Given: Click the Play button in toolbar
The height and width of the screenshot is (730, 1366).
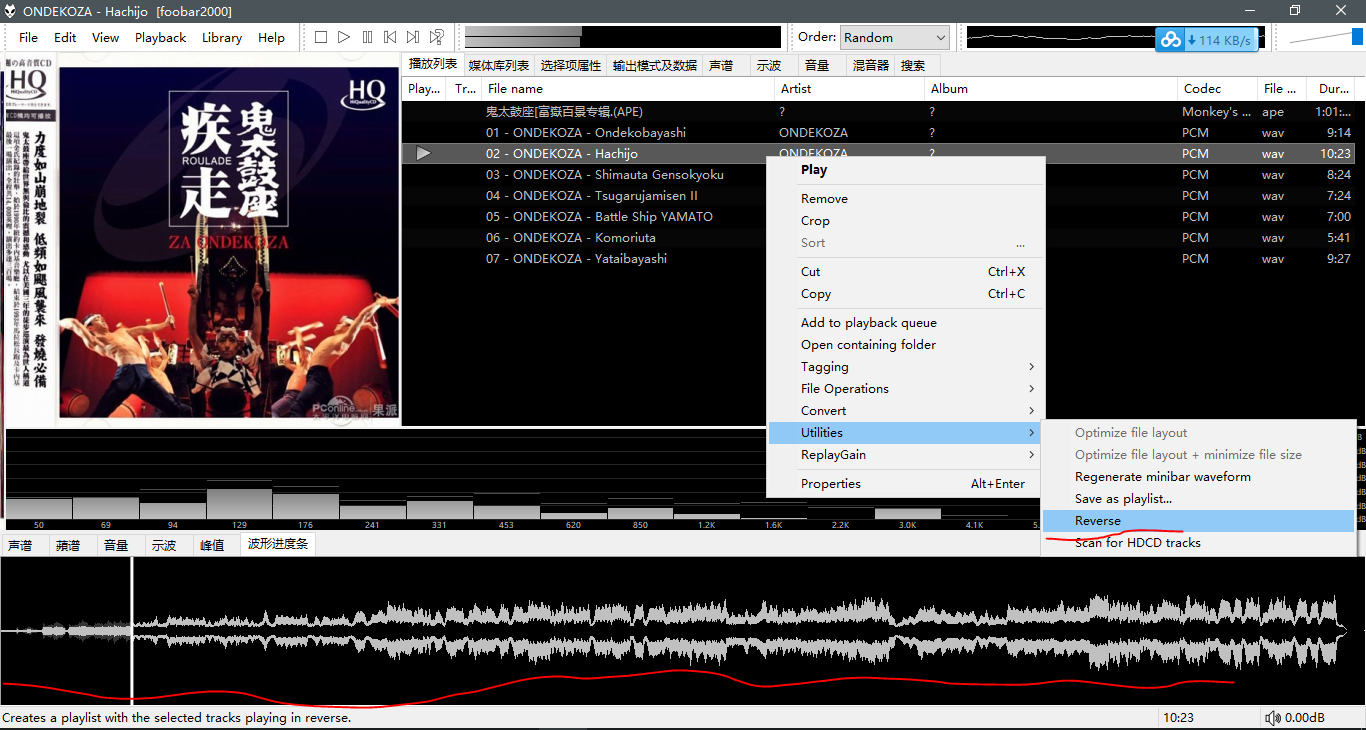Looking at the screenshot, I should [344, 37].
